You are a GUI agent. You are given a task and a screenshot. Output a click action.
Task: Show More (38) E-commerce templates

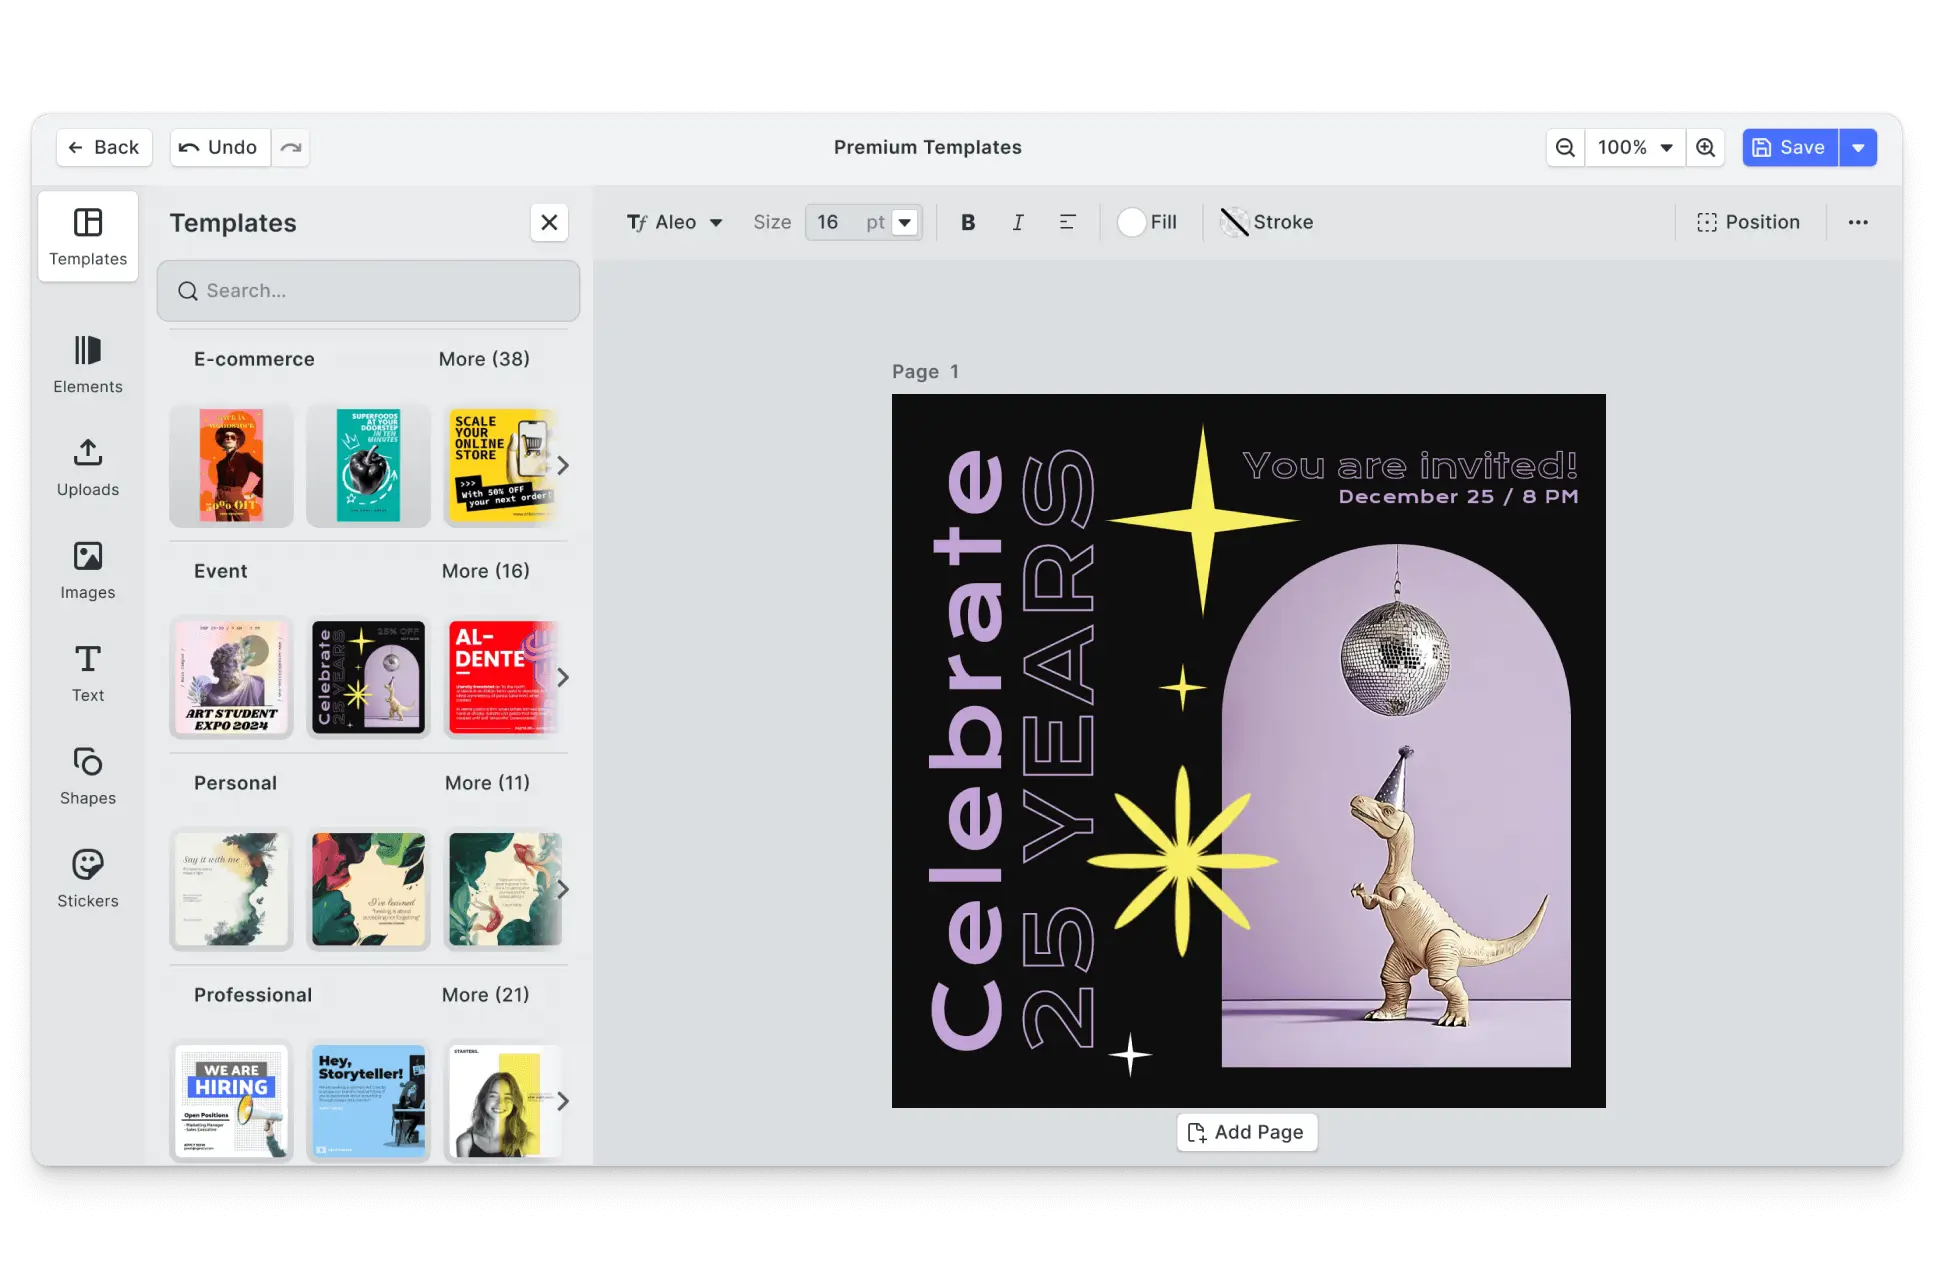484,359
